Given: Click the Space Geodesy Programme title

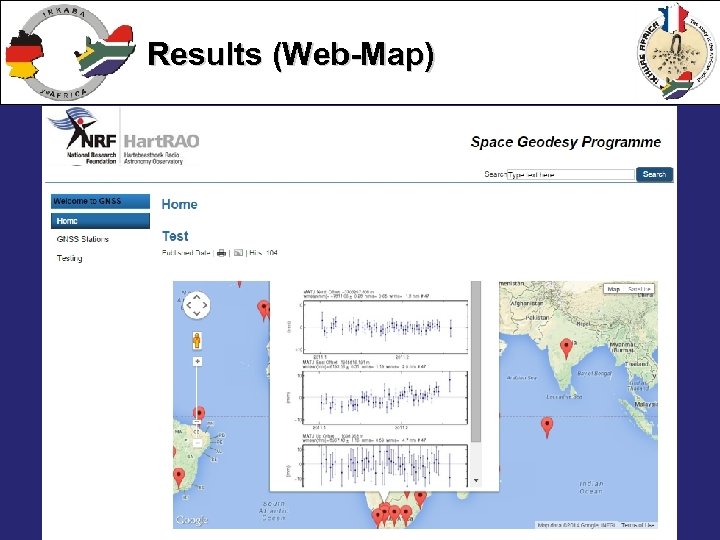Looking at the screenshot, I should pyautogui.click(x=566, y=142).
